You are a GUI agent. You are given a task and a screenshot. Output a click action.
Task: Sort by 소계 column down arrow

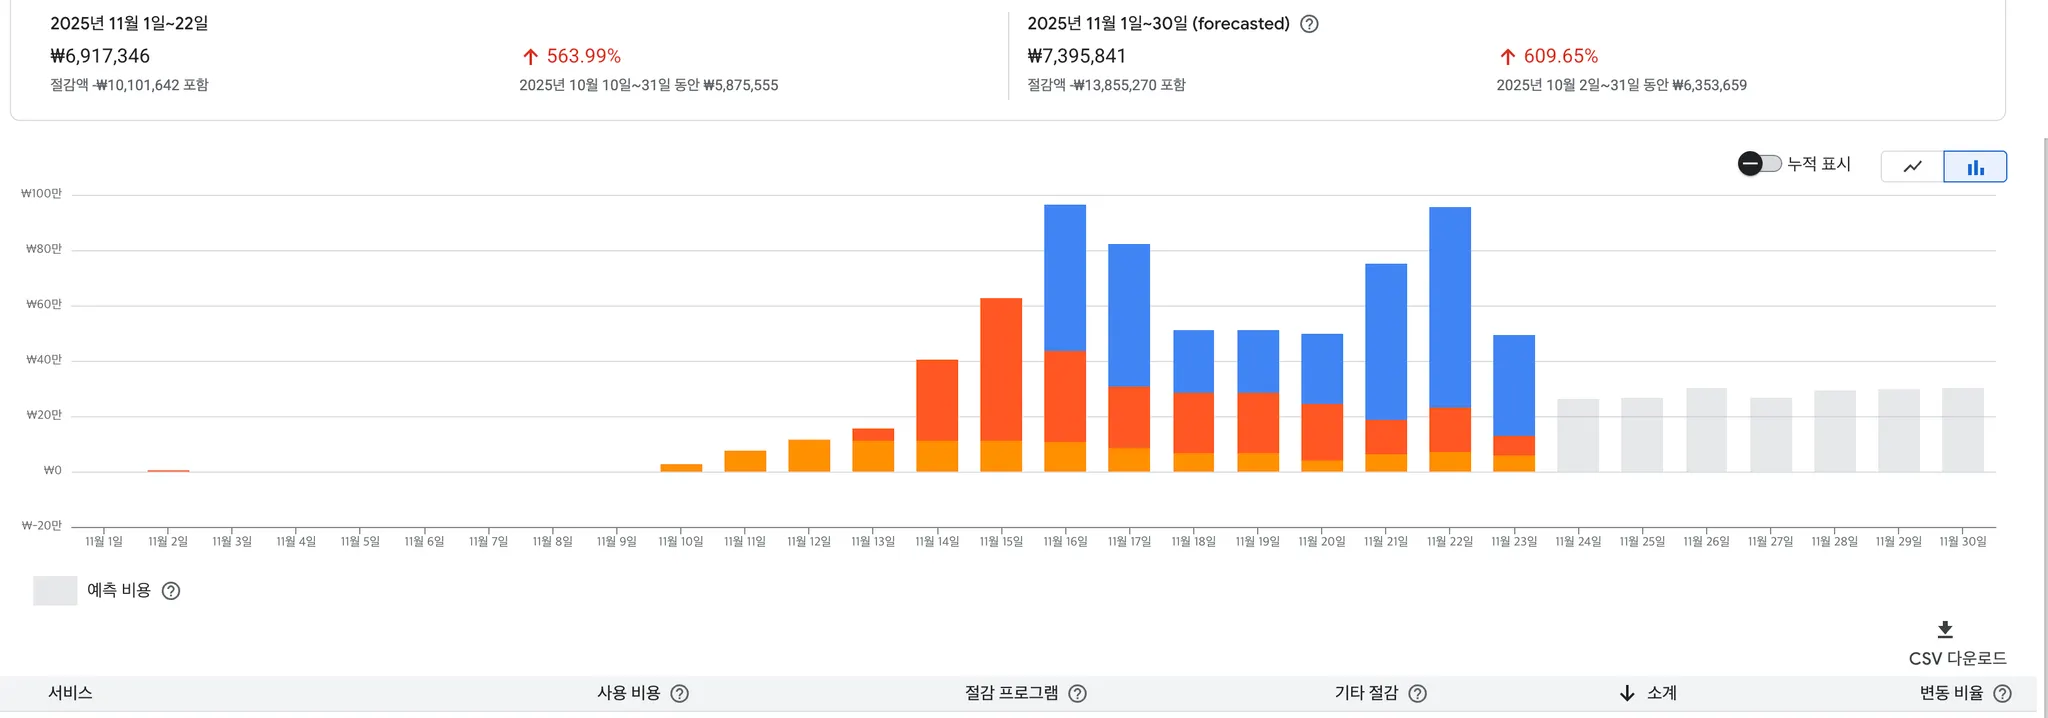[1627, 693]
